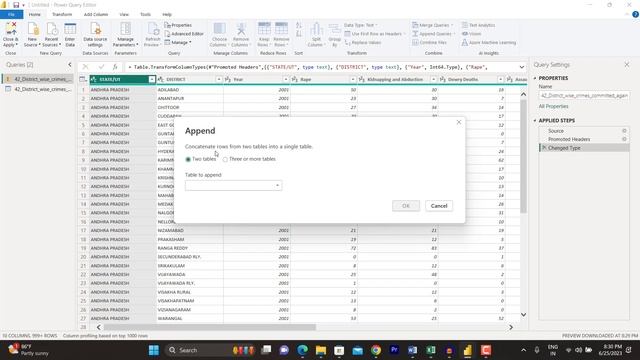Close the Query Settings pane
This screenshot has height=360, width=640.
tap(627, 64)
